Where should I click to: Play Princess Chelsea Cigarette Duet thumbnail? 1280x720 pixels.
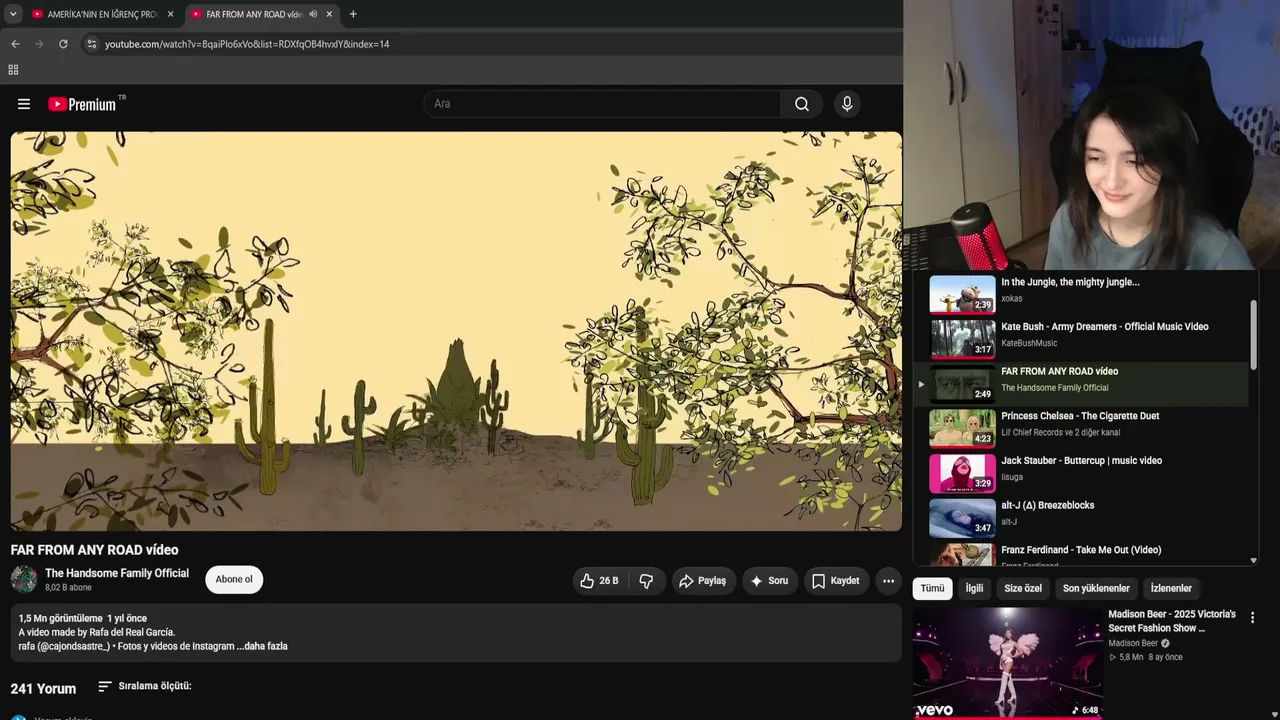[x=962, y=428]
